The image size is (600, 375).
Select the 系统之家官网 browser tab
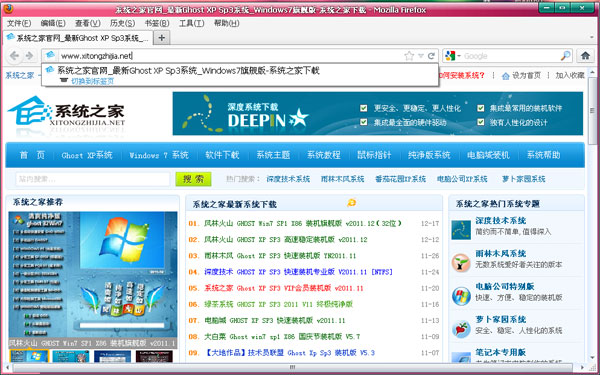click(x=78, y=38)
